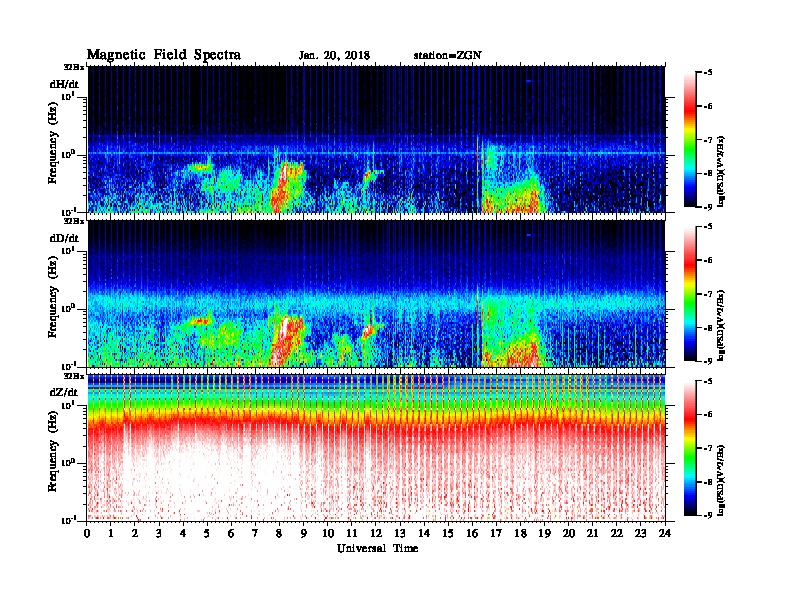The width and height of the screenshot is (792, 612).
Task: Click the "-7" label on dH/dt color scale
Action: [x=707, y=140]
